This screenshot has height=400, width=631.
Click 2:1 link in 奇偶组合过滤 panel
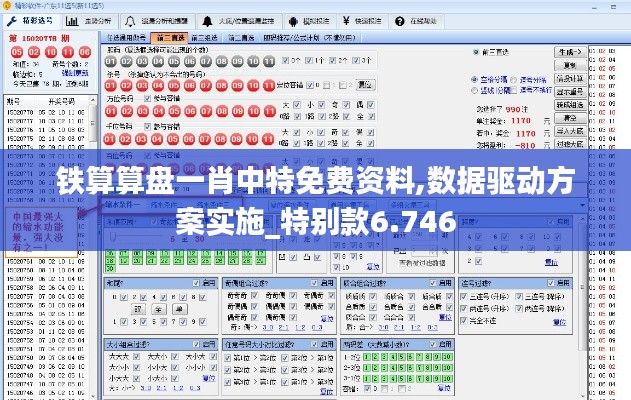click(284, 328)
